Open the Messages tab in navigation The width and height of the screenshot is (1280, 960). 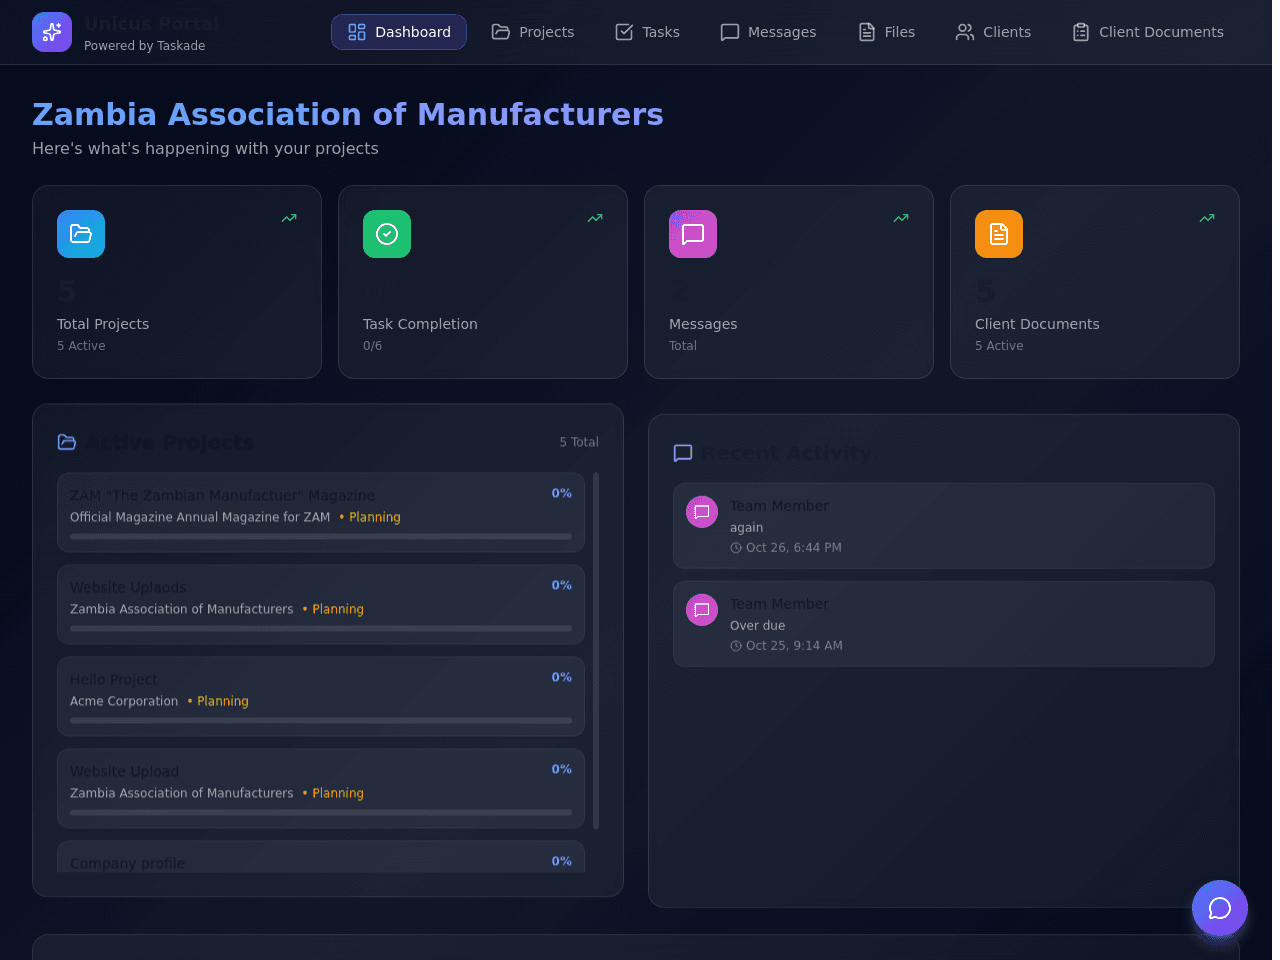[768, 32]
